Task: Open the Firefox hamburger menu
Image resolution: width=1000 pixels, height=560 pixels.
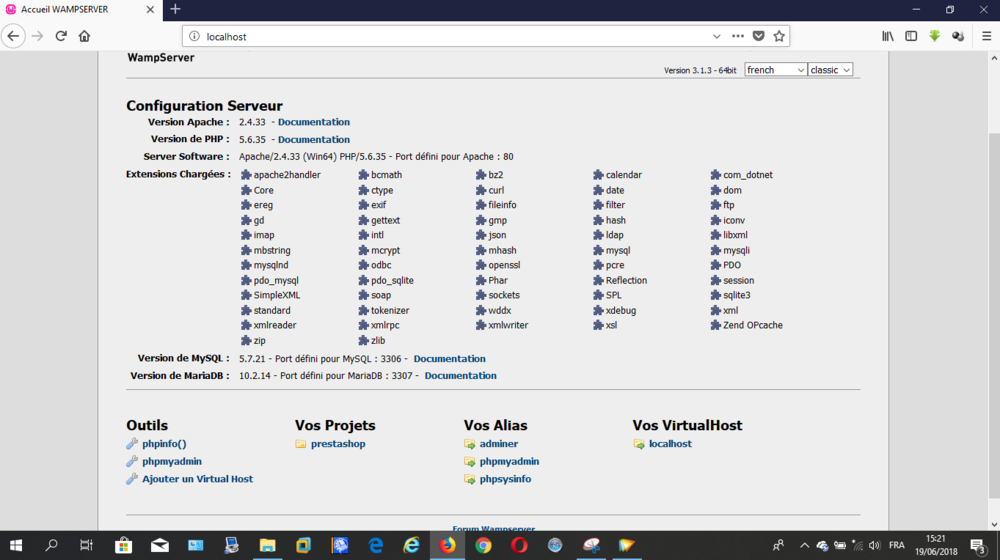Action: 987,36
